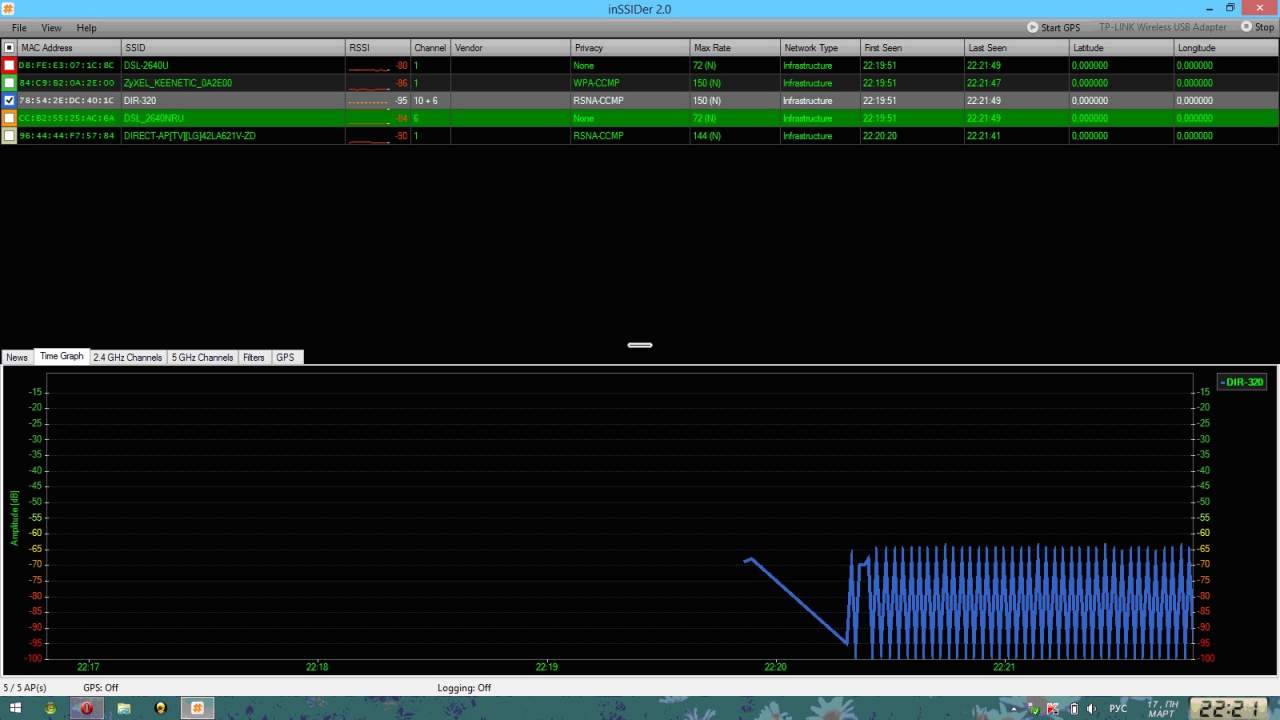
Task: Open the second taskbar icon beside the Start button
Action: (x=50, y=708)
